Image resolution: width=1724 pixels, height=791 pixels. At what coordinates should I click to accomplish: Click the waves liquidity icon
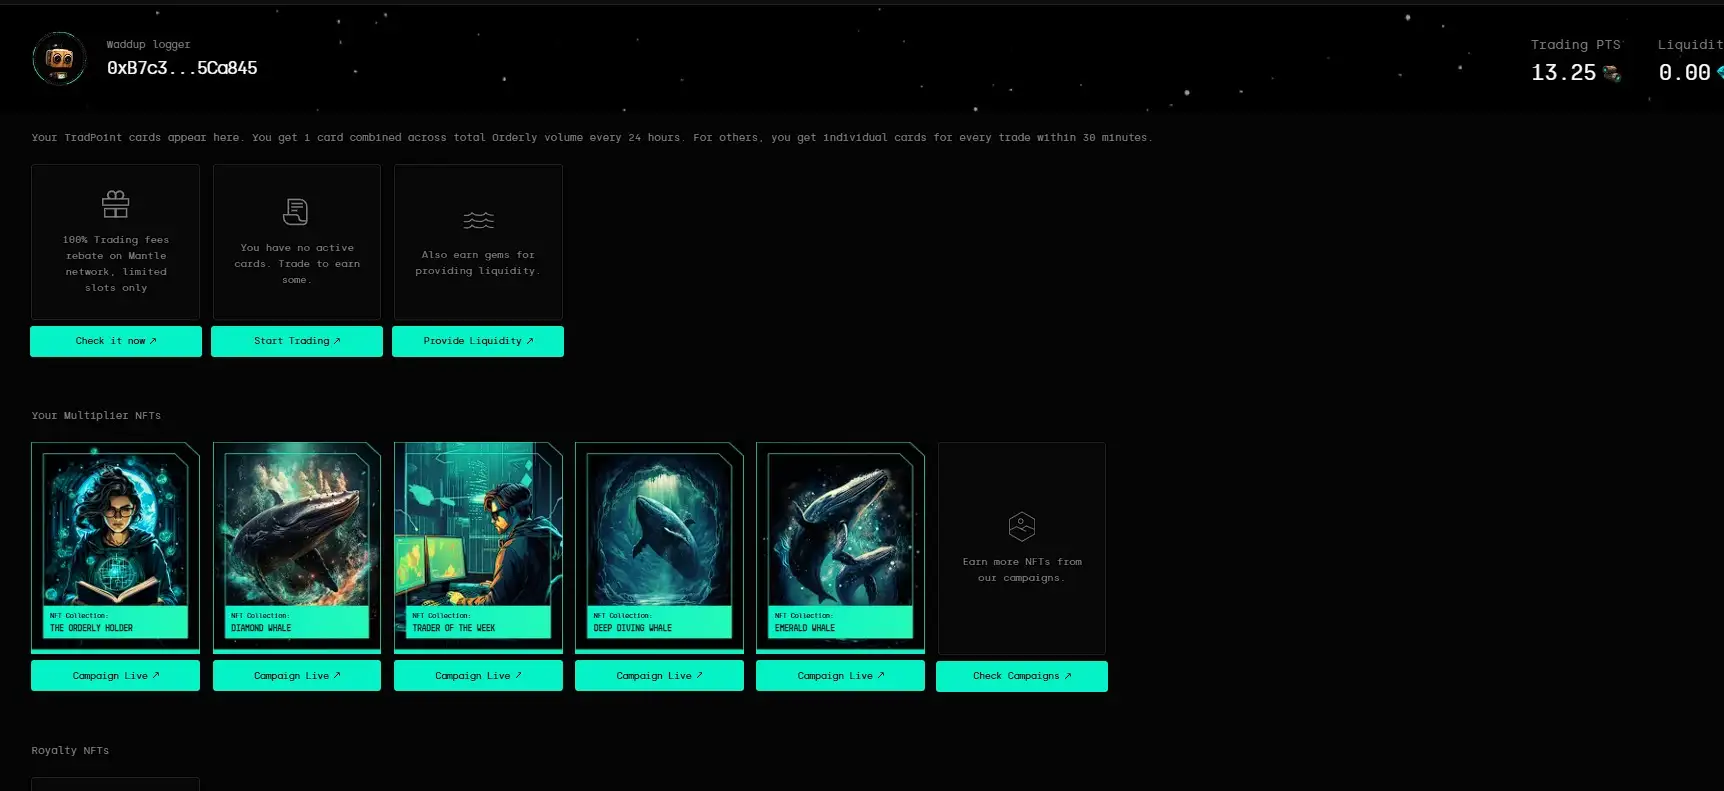[478, 220]
